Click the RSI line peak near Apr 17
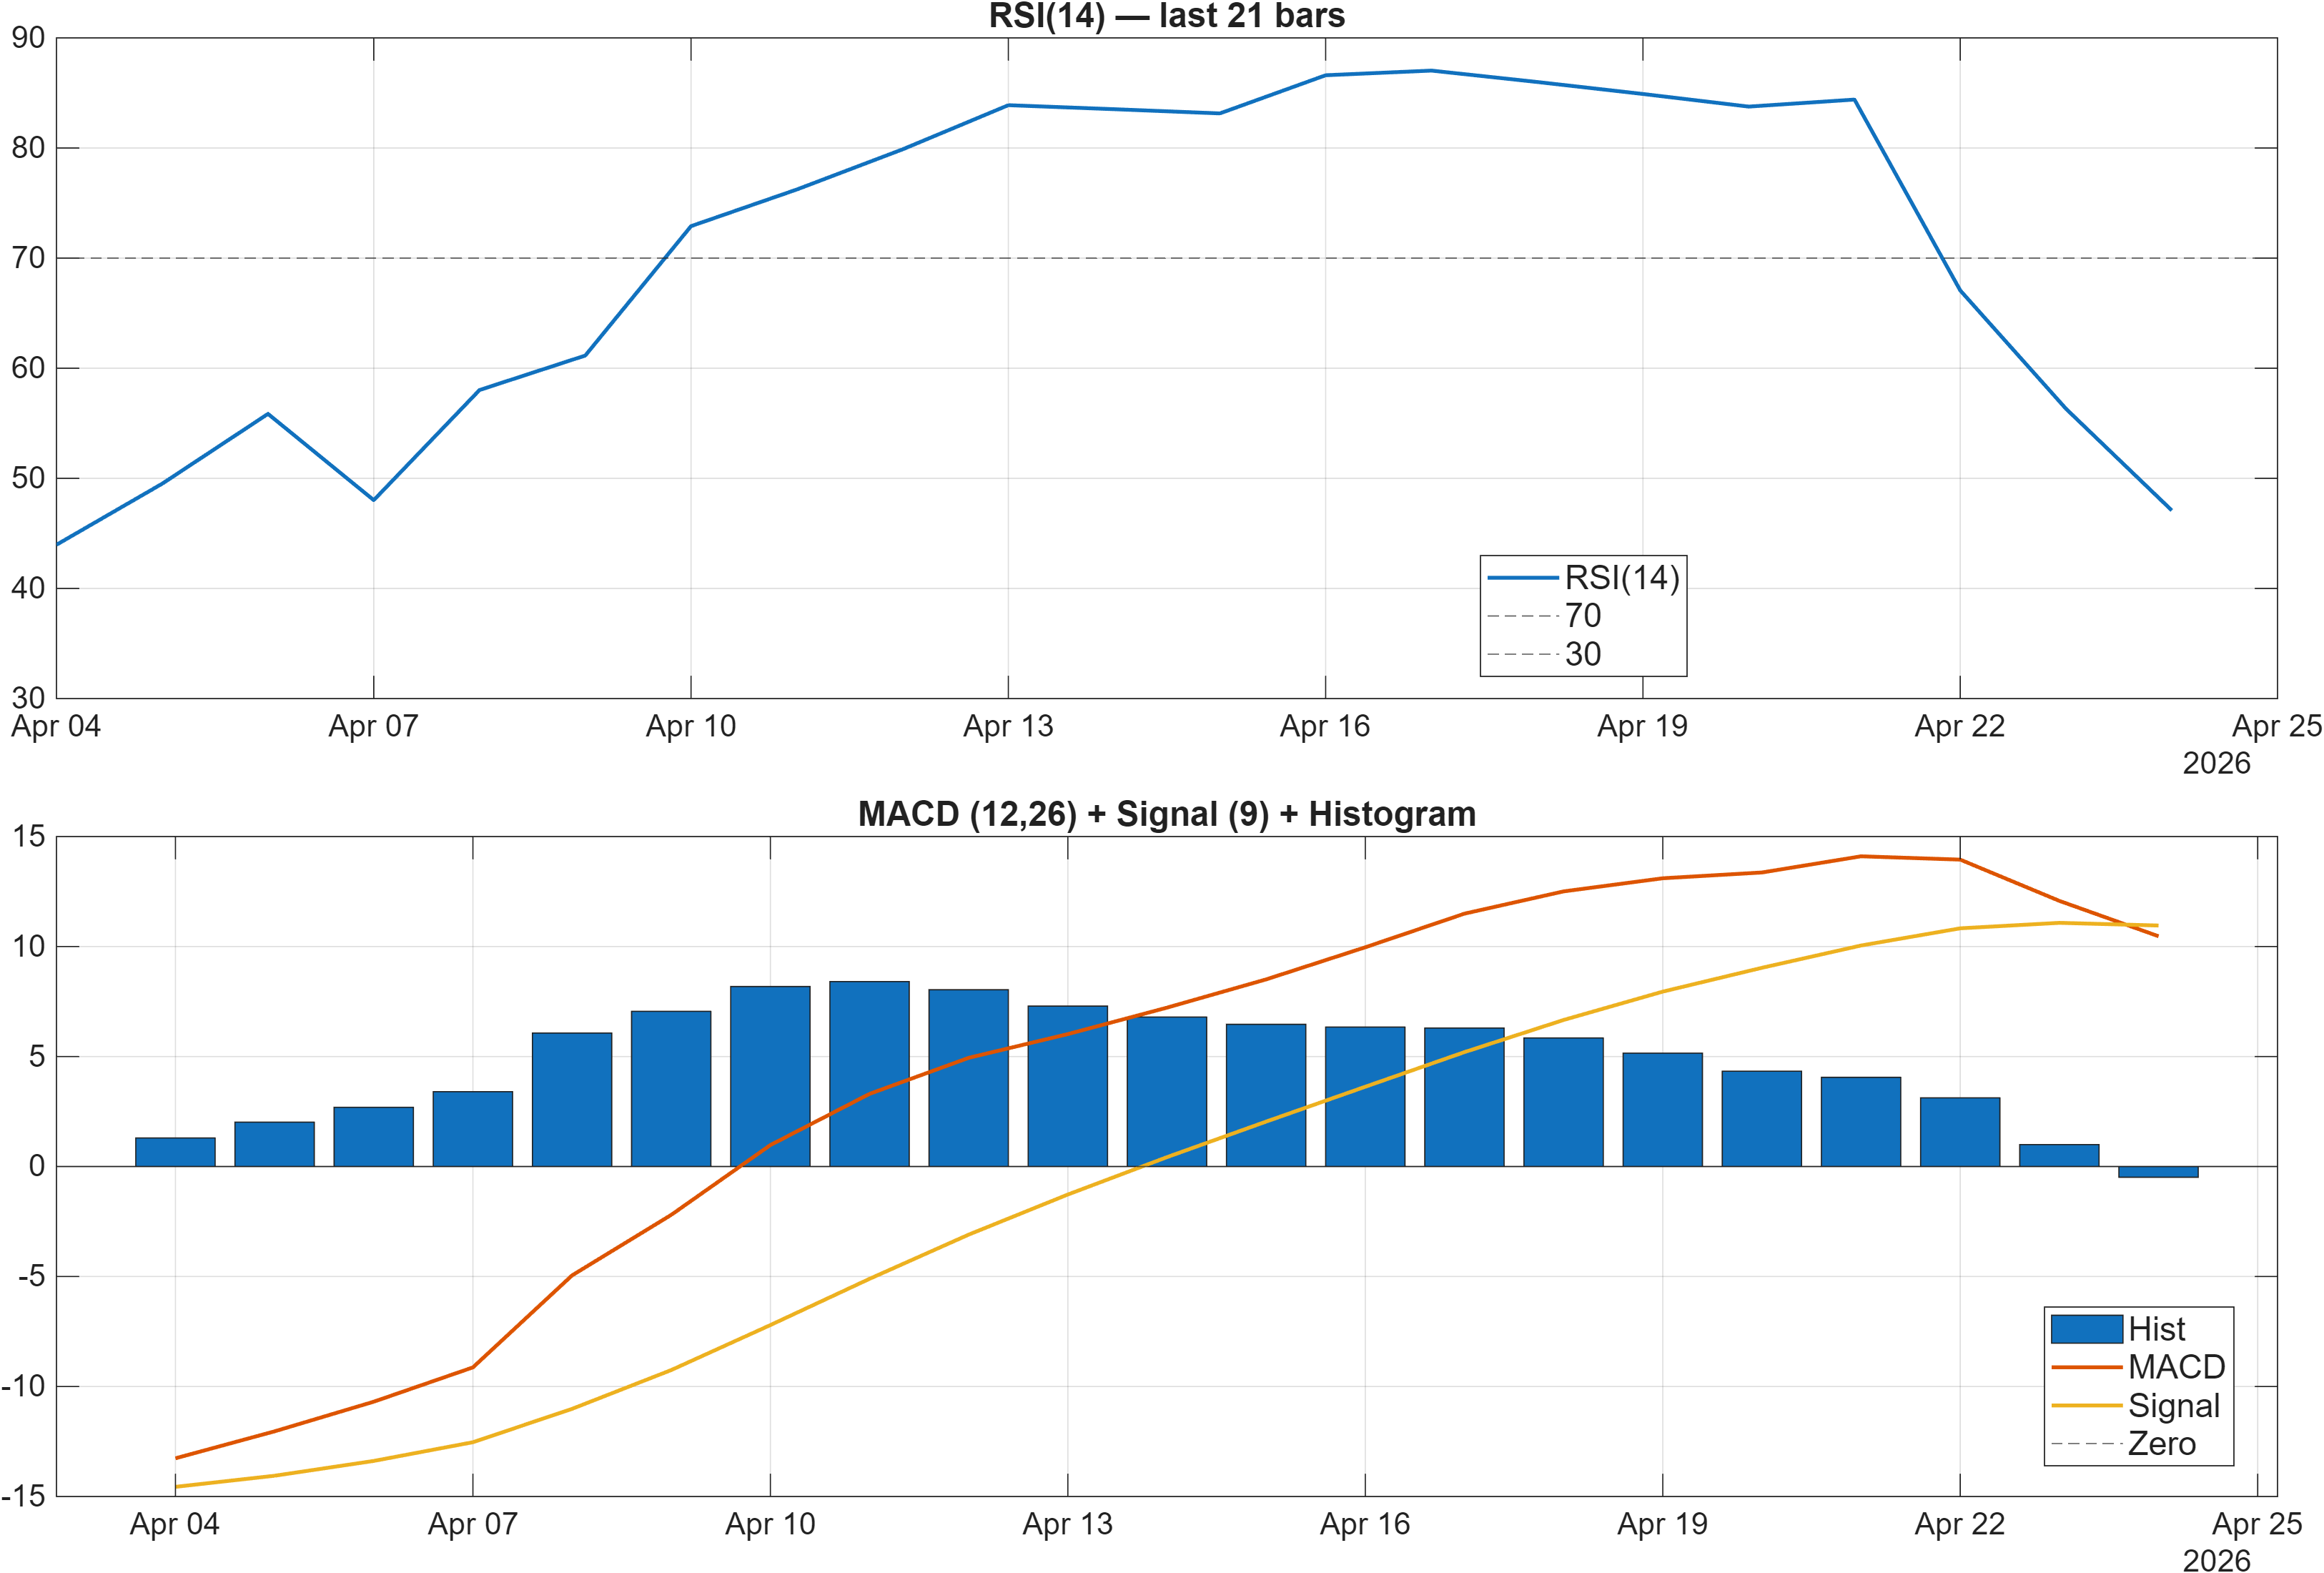Viewport: 2324px width, 1573px height. point(1431,71)
